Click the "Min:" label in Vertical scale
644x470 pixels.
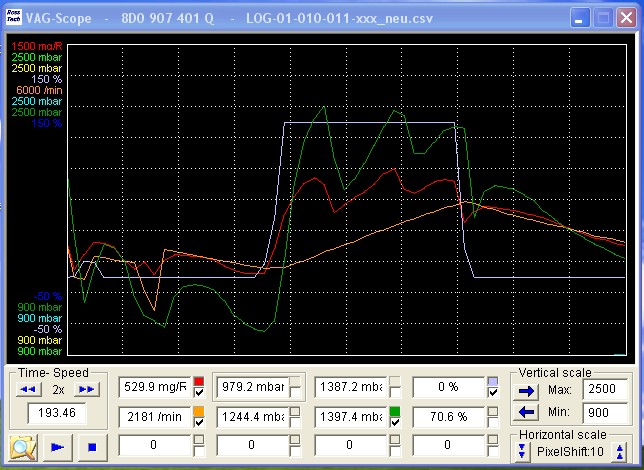pos(559,412)
